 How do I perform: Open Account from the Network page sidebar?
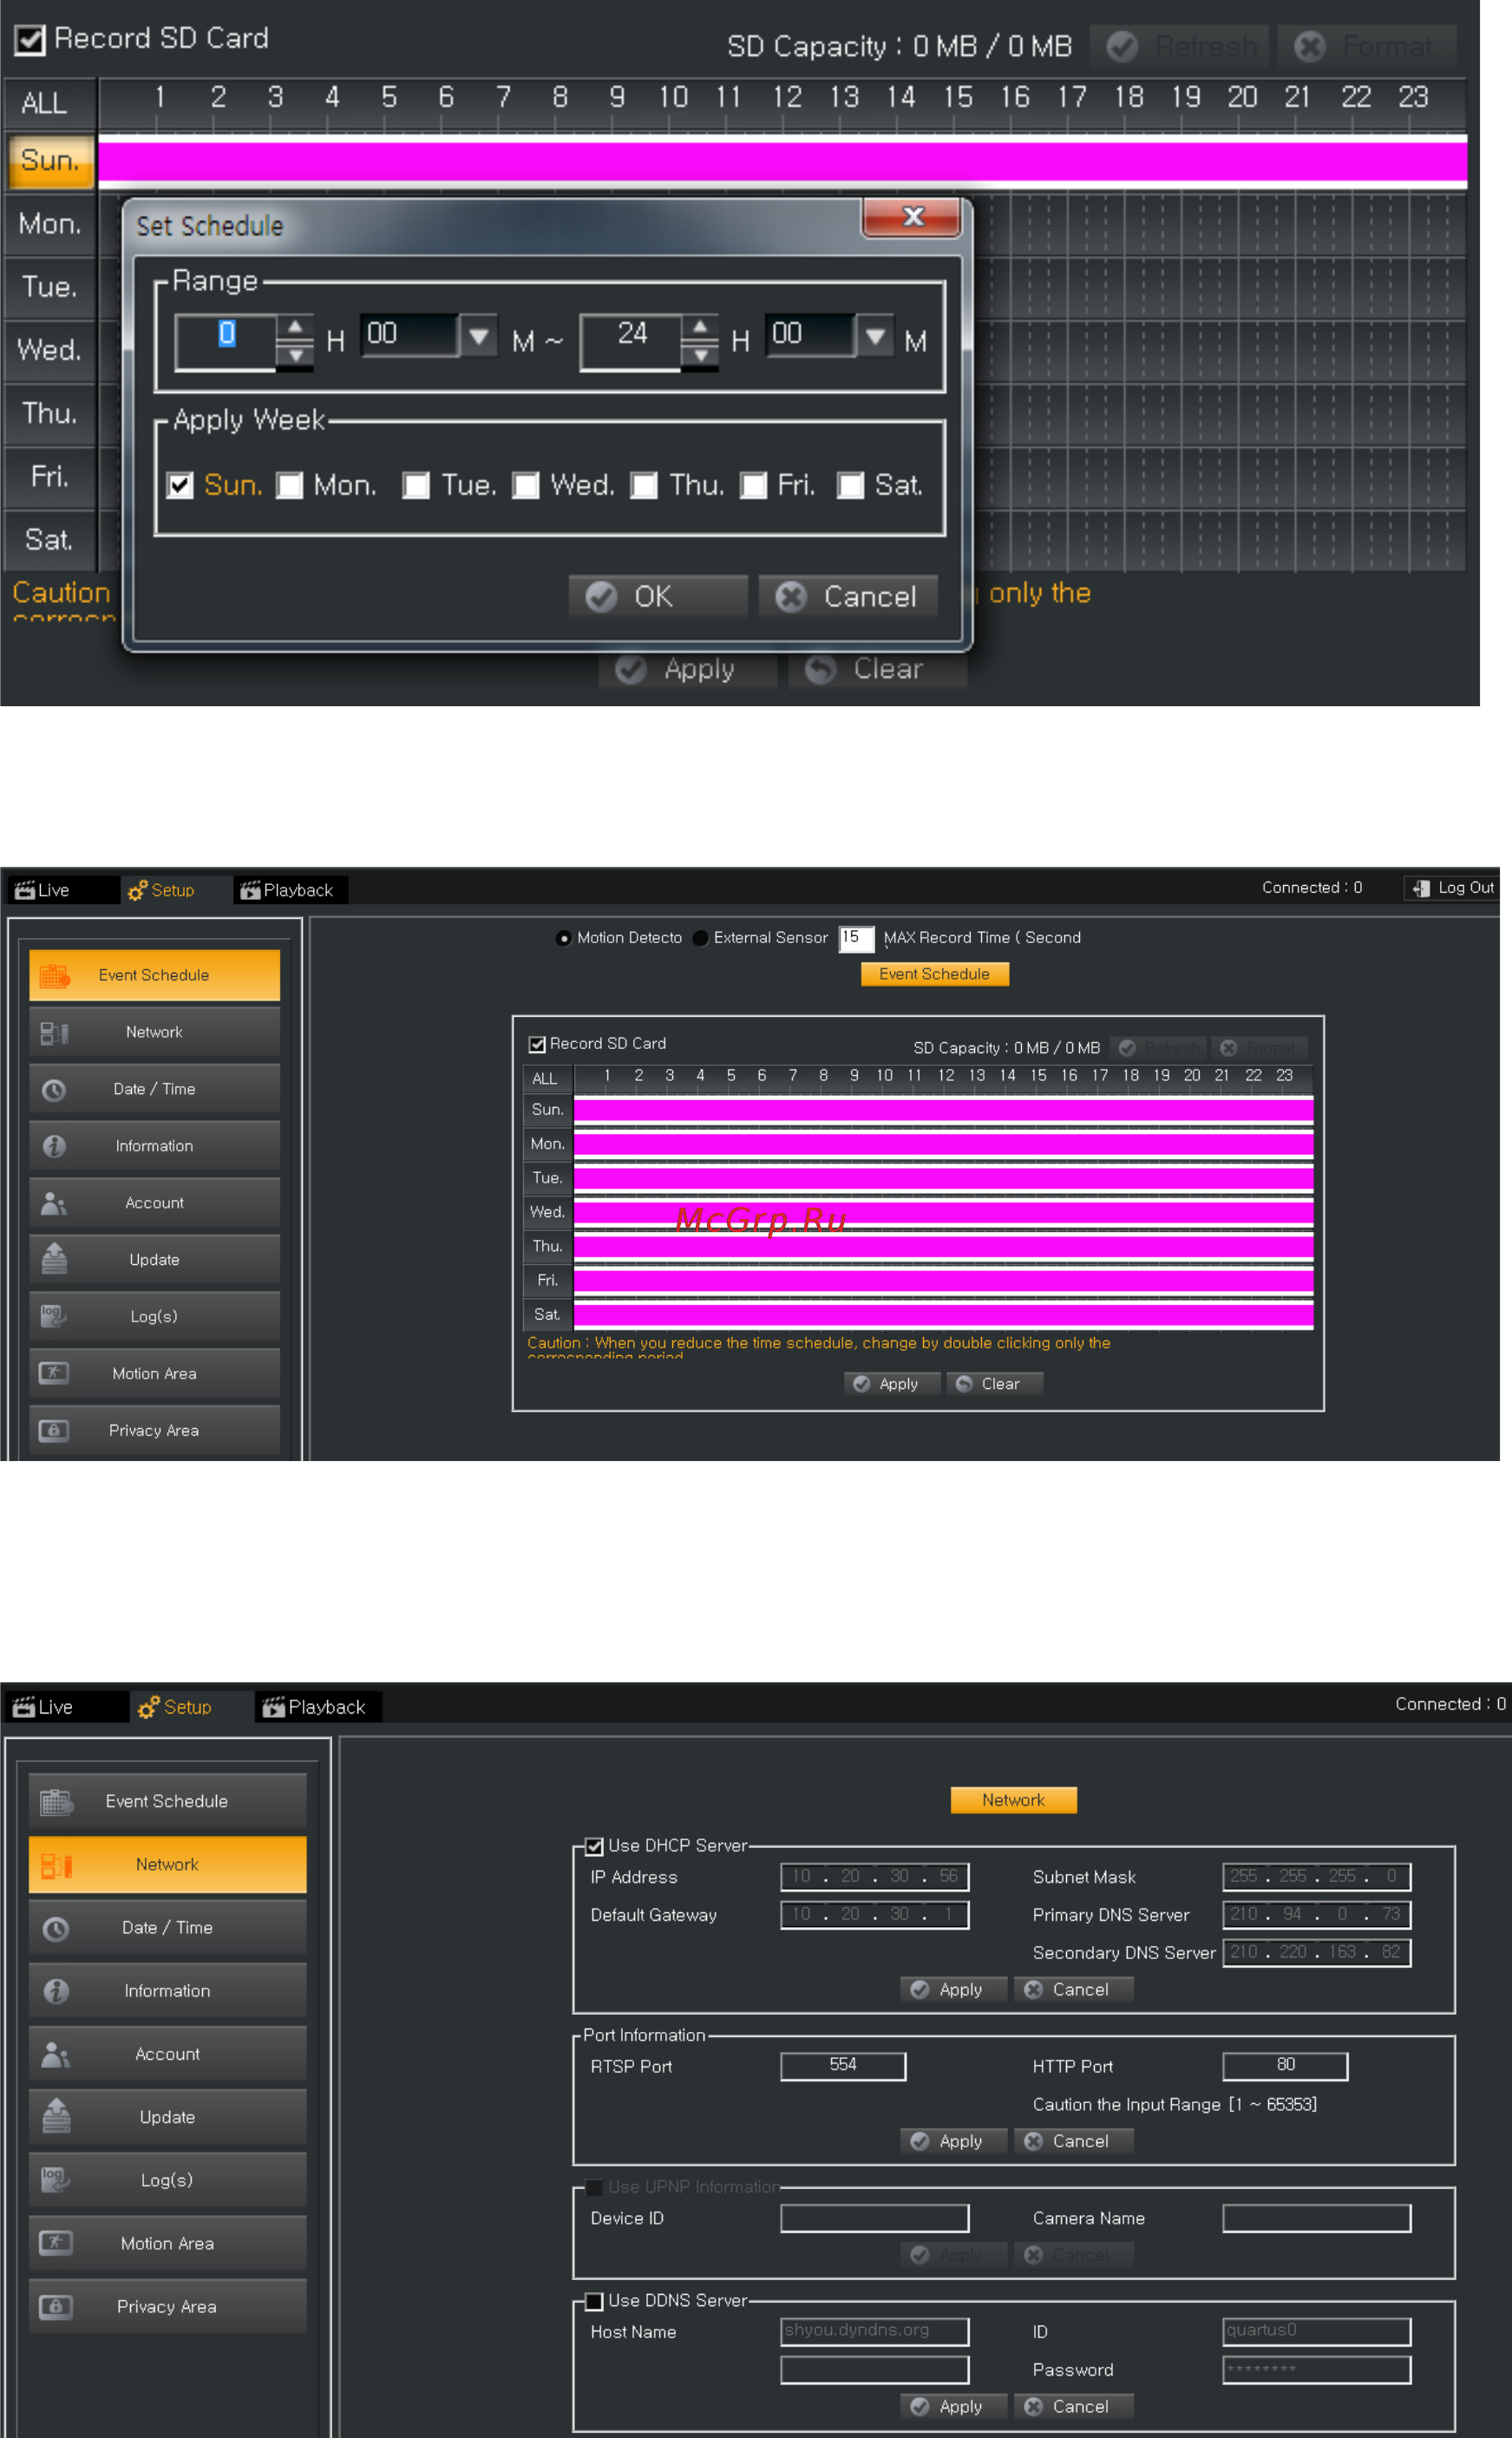click(x=167, y=2053)
